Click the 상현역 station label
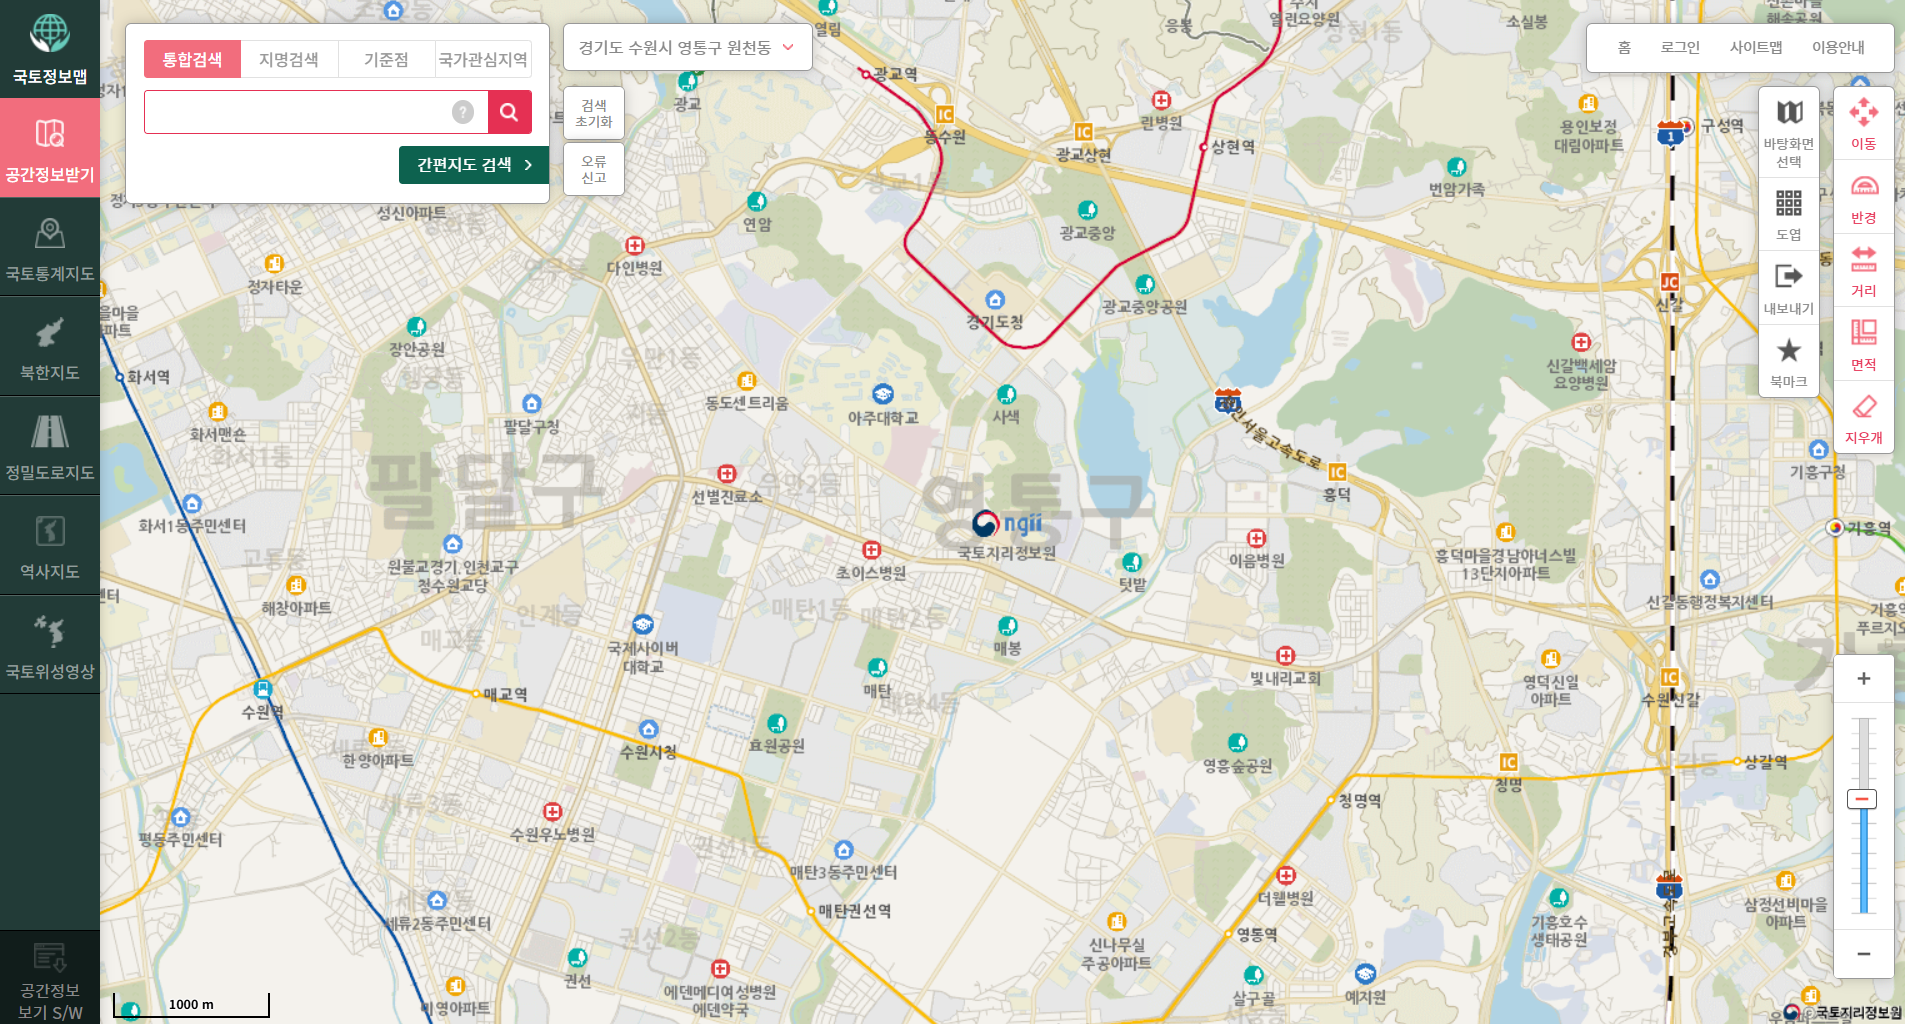The width and height of the screenshot is (1905, 1024). 1233,147
